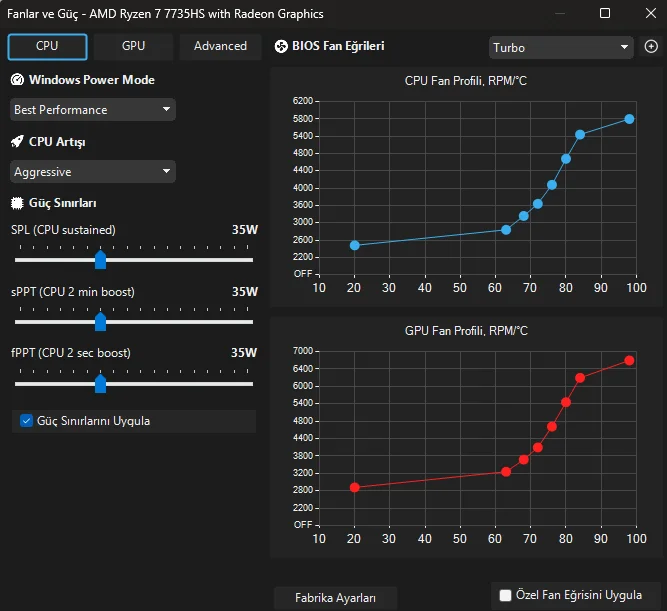
Task: Select GPU fan curve point at 76°C
Action: tap(552, 426)
